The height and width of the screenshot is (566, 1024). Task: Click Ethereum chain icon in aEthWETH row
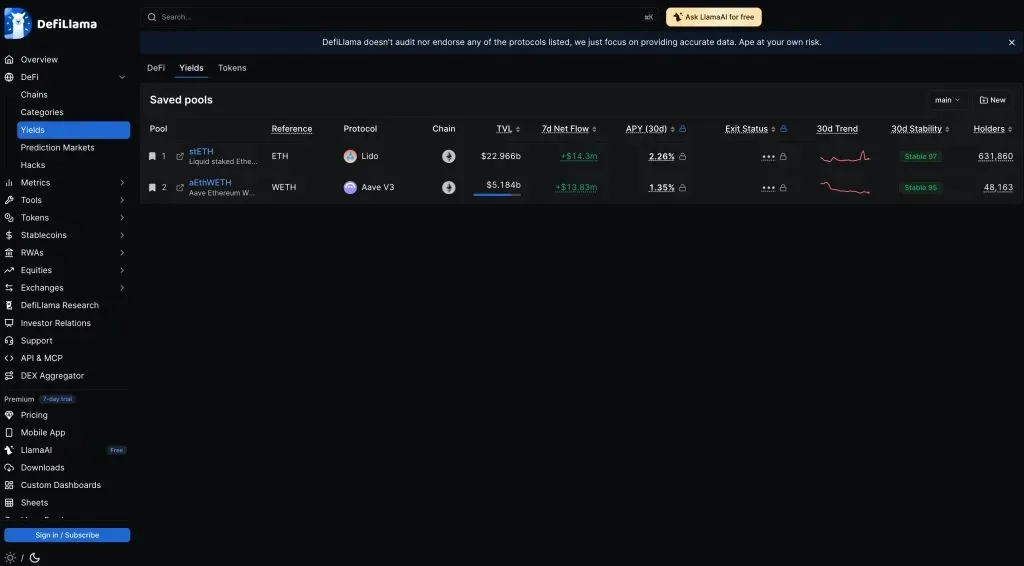point(449,188)
